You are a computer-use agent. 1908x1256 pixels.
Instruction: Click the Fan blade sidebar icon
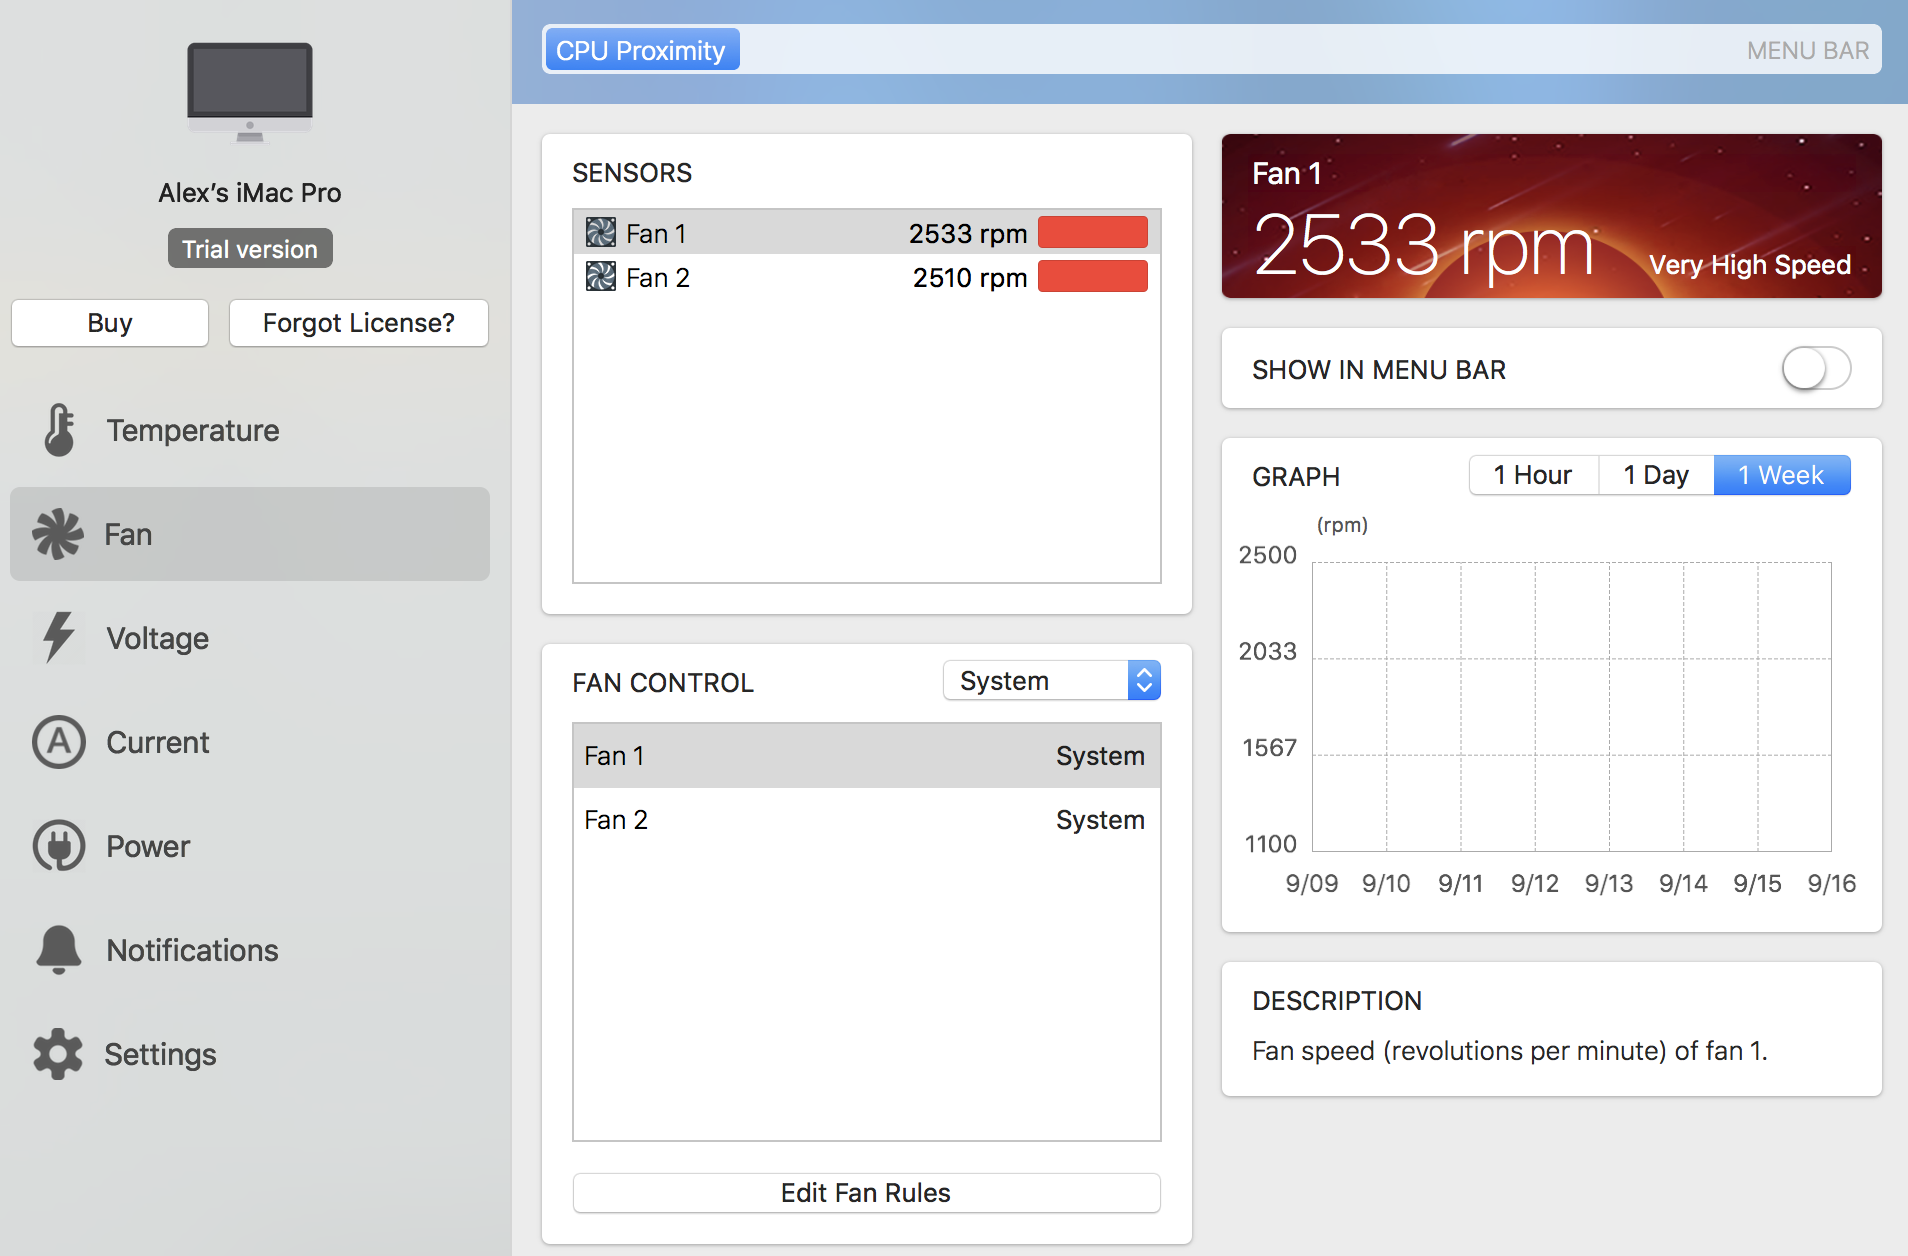coord(58,534)
